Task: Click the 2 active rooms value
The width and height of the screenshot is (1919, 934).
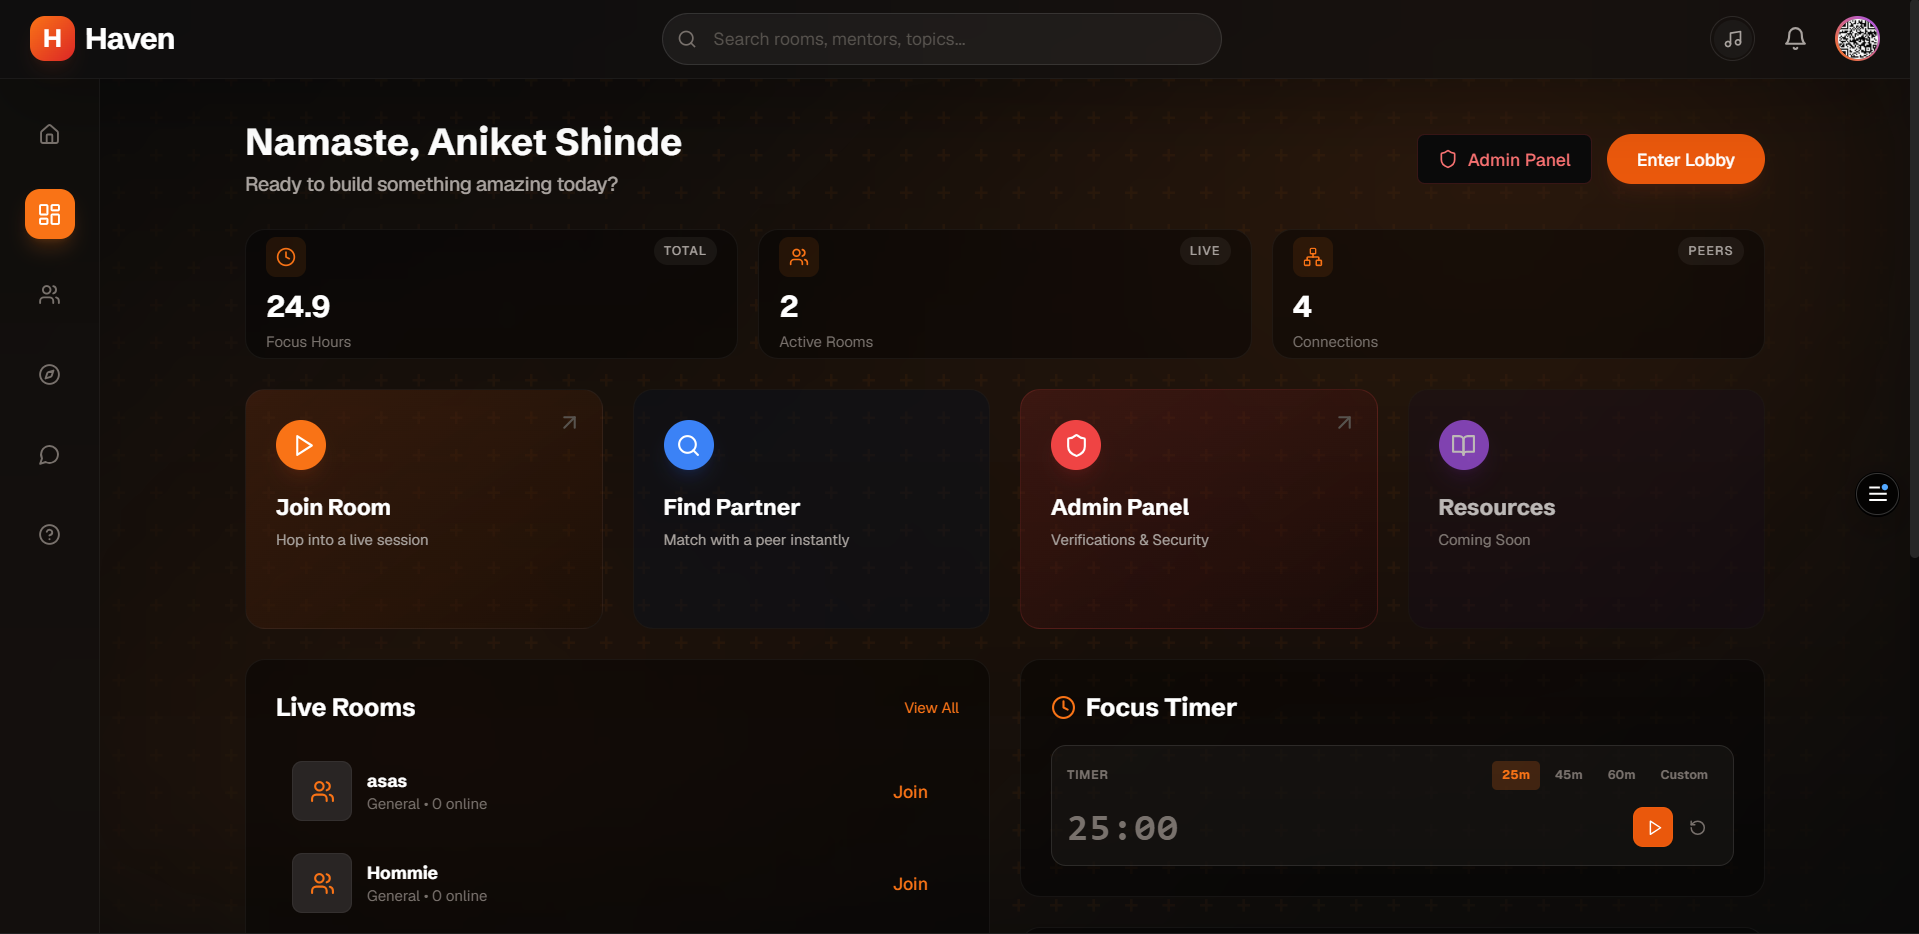Action: point(789,306)
